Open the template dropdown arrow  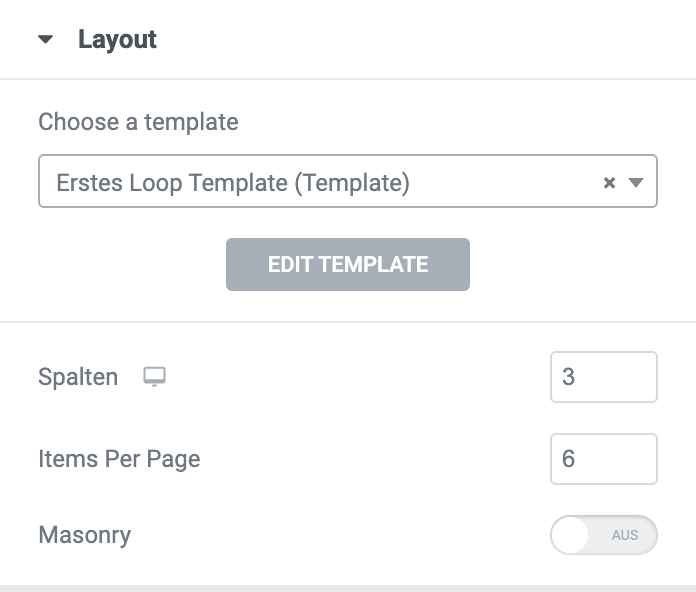636,182
